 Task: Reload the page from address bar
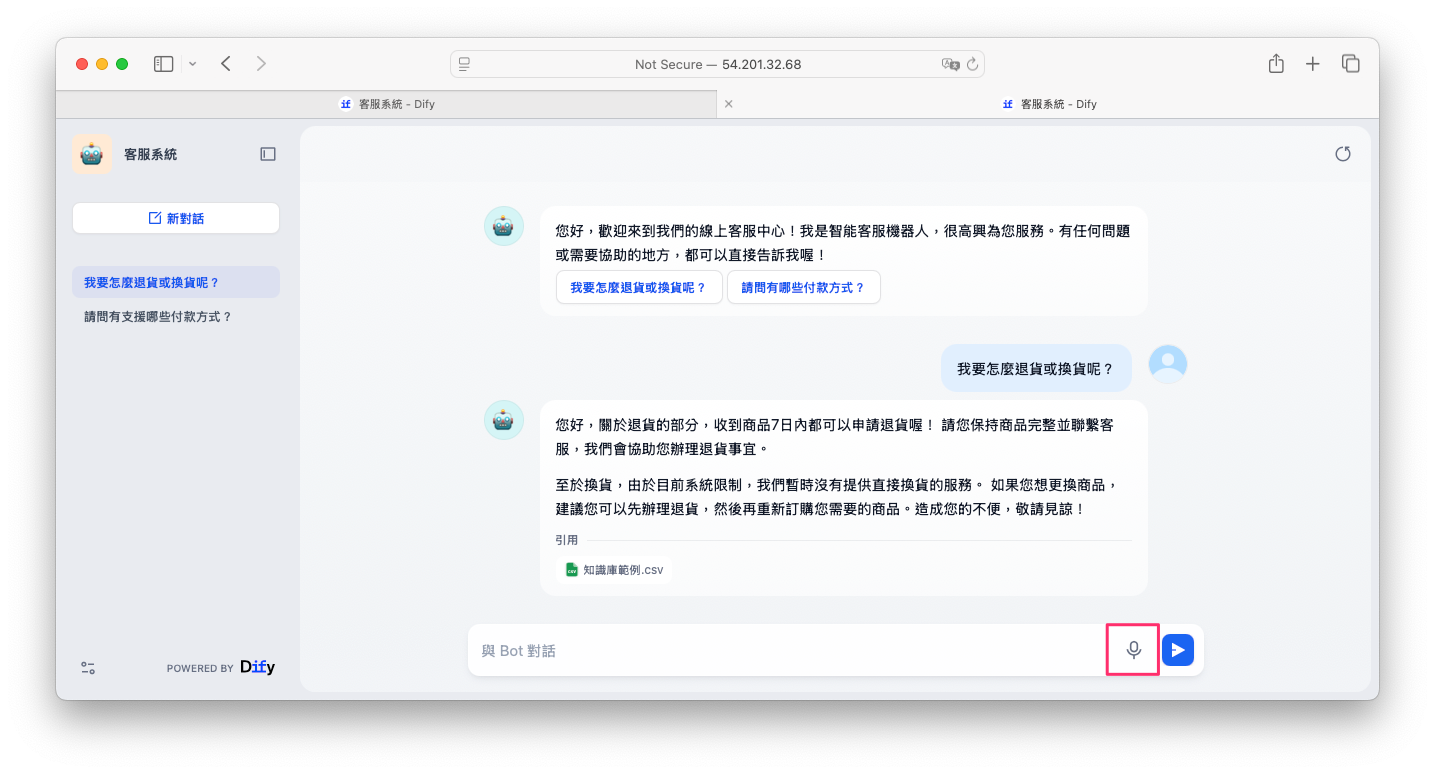click(971, 64)
